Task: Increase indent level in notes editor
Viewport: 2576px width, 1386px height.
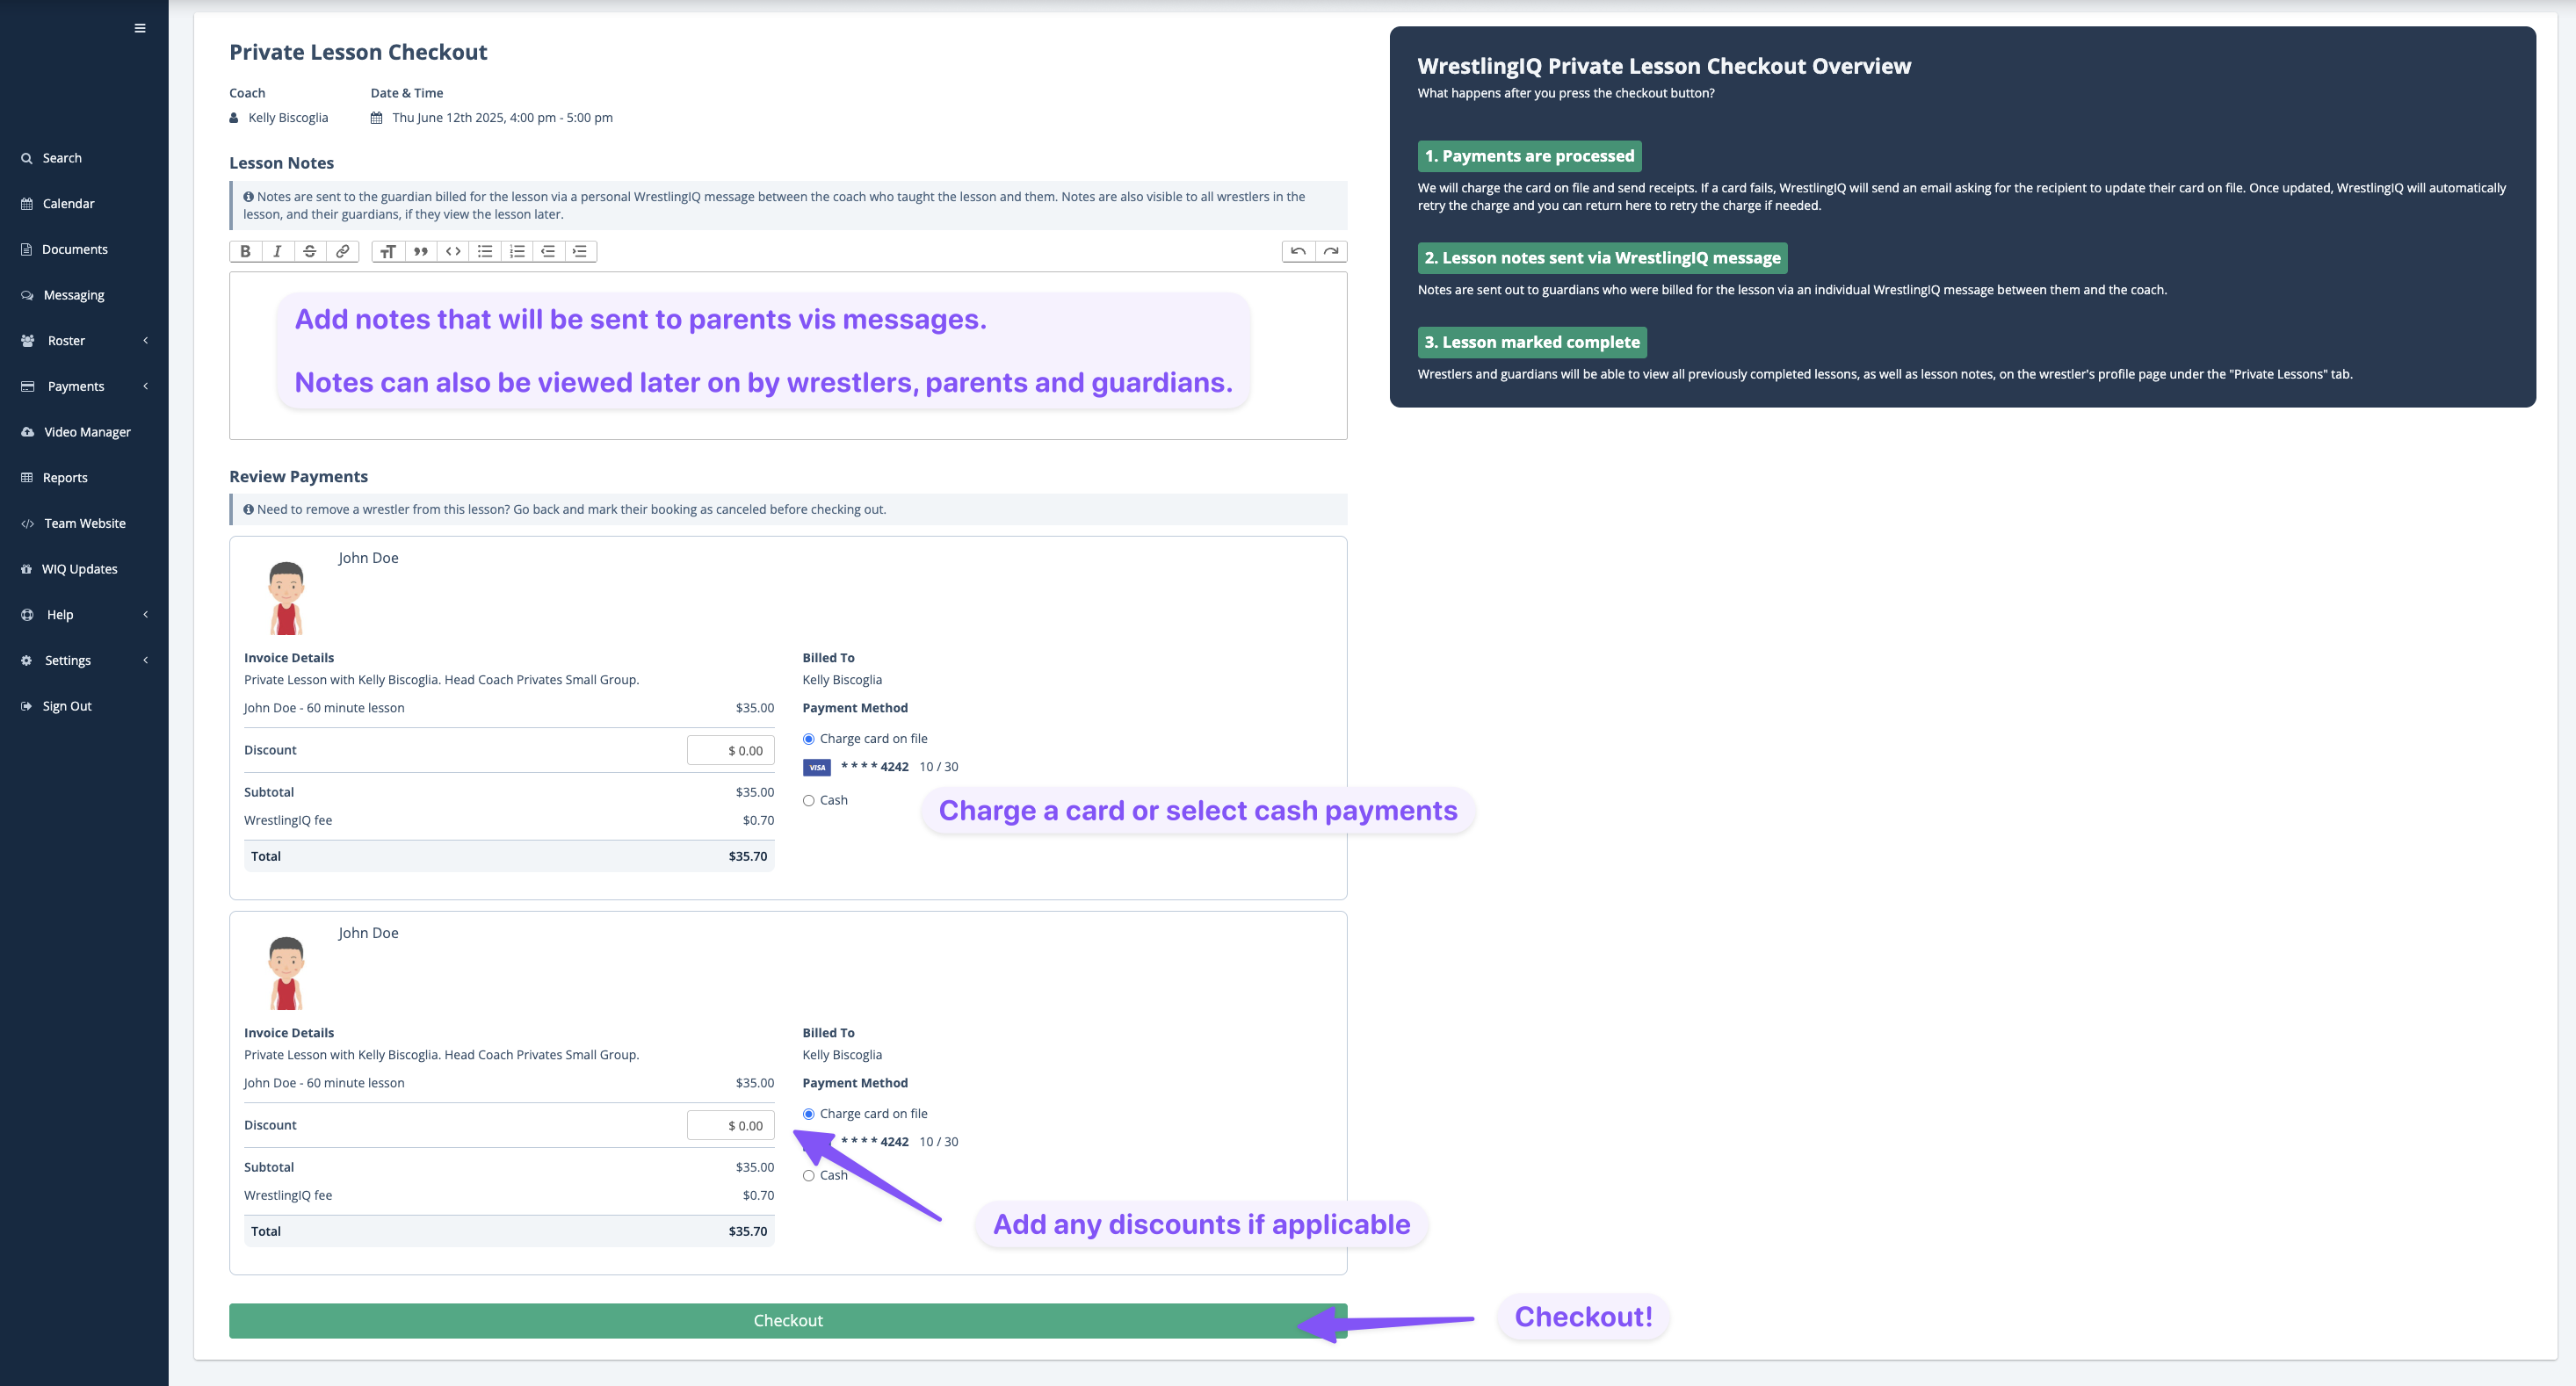Action: (580, 251)
